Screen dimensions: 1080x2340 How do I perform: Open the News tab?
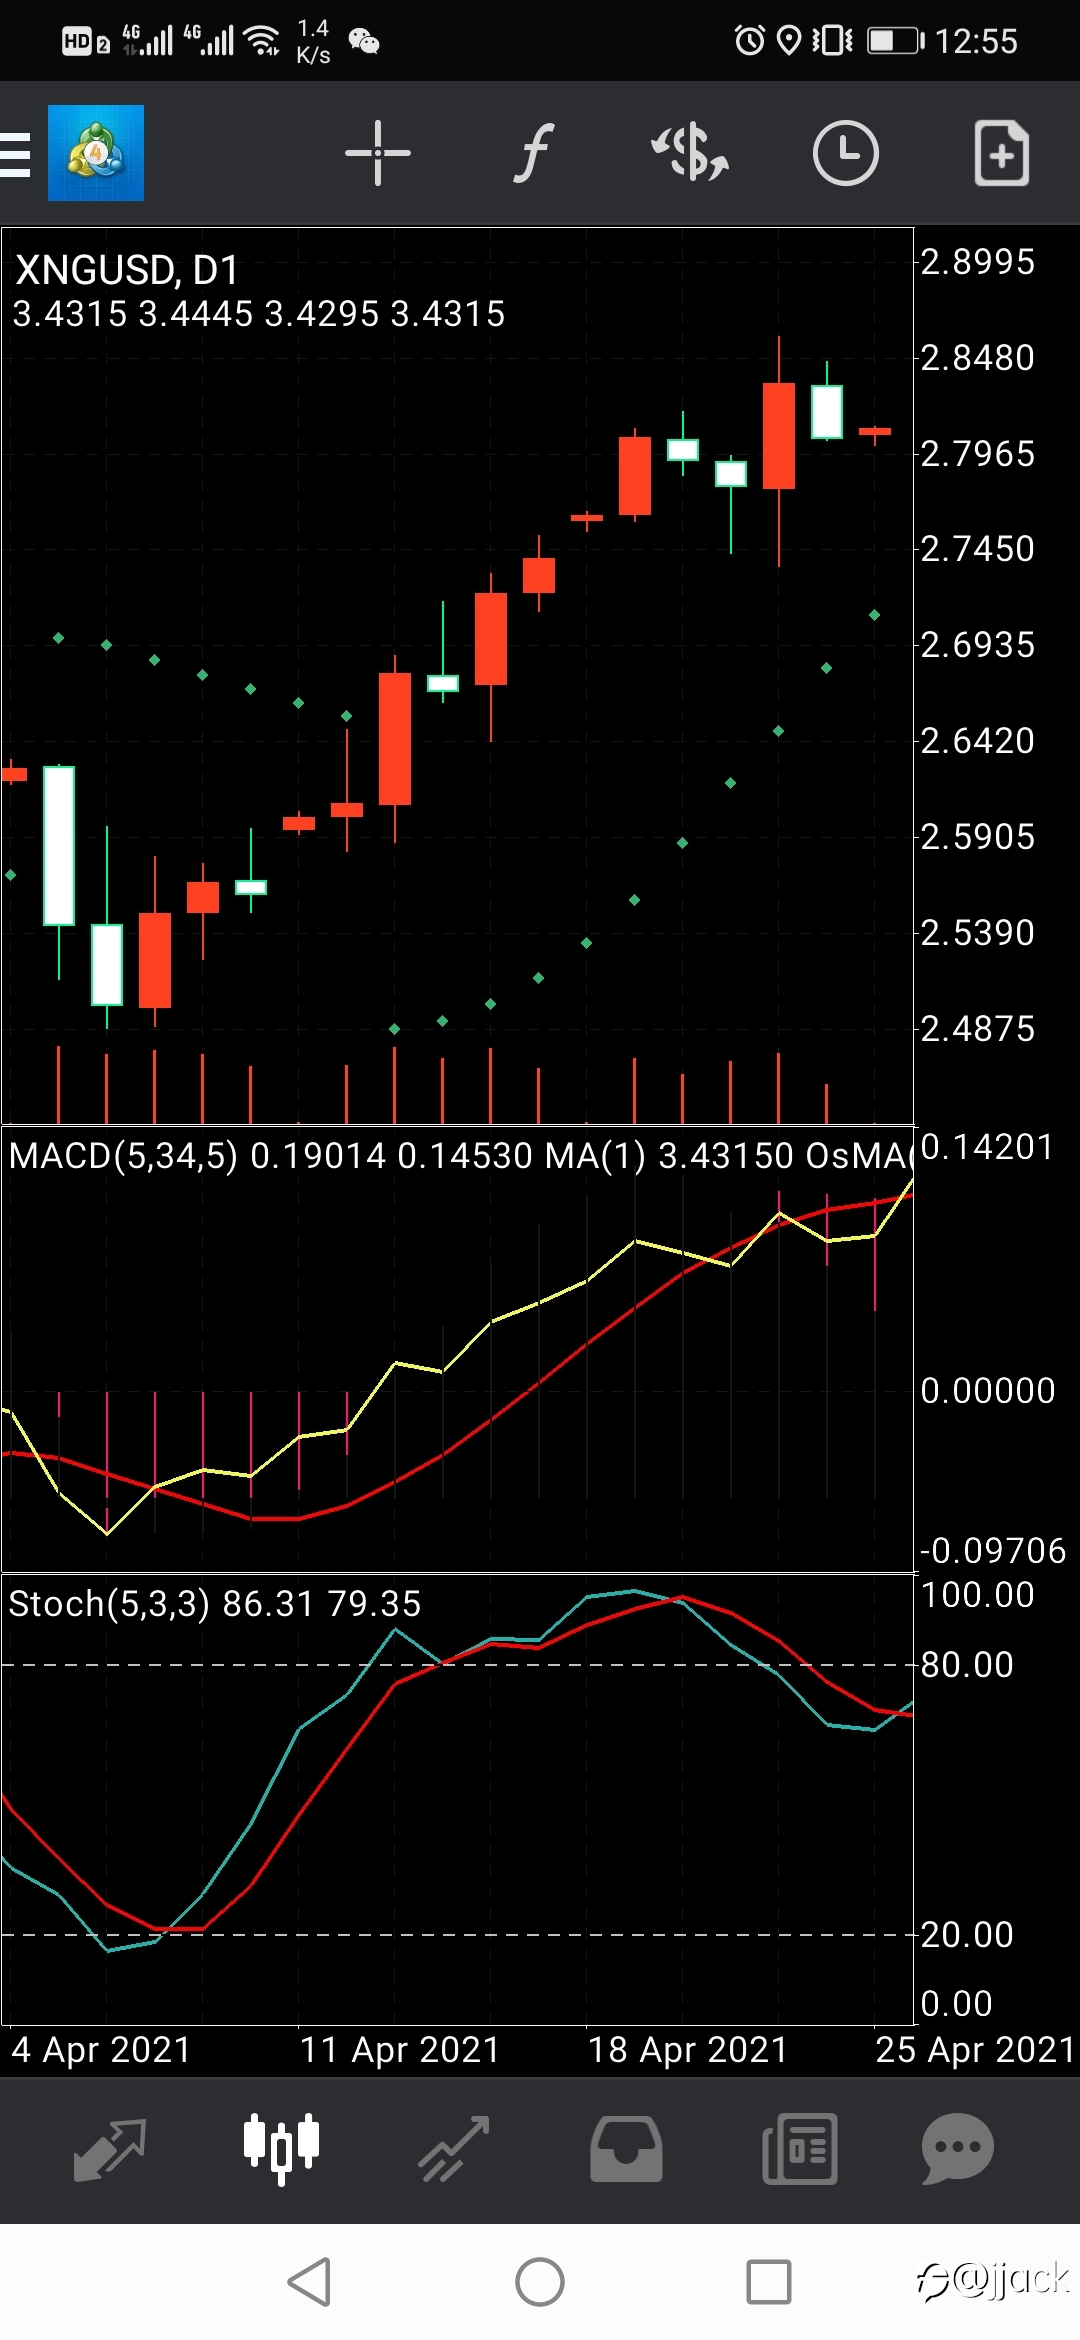(x=799, y=2149)
